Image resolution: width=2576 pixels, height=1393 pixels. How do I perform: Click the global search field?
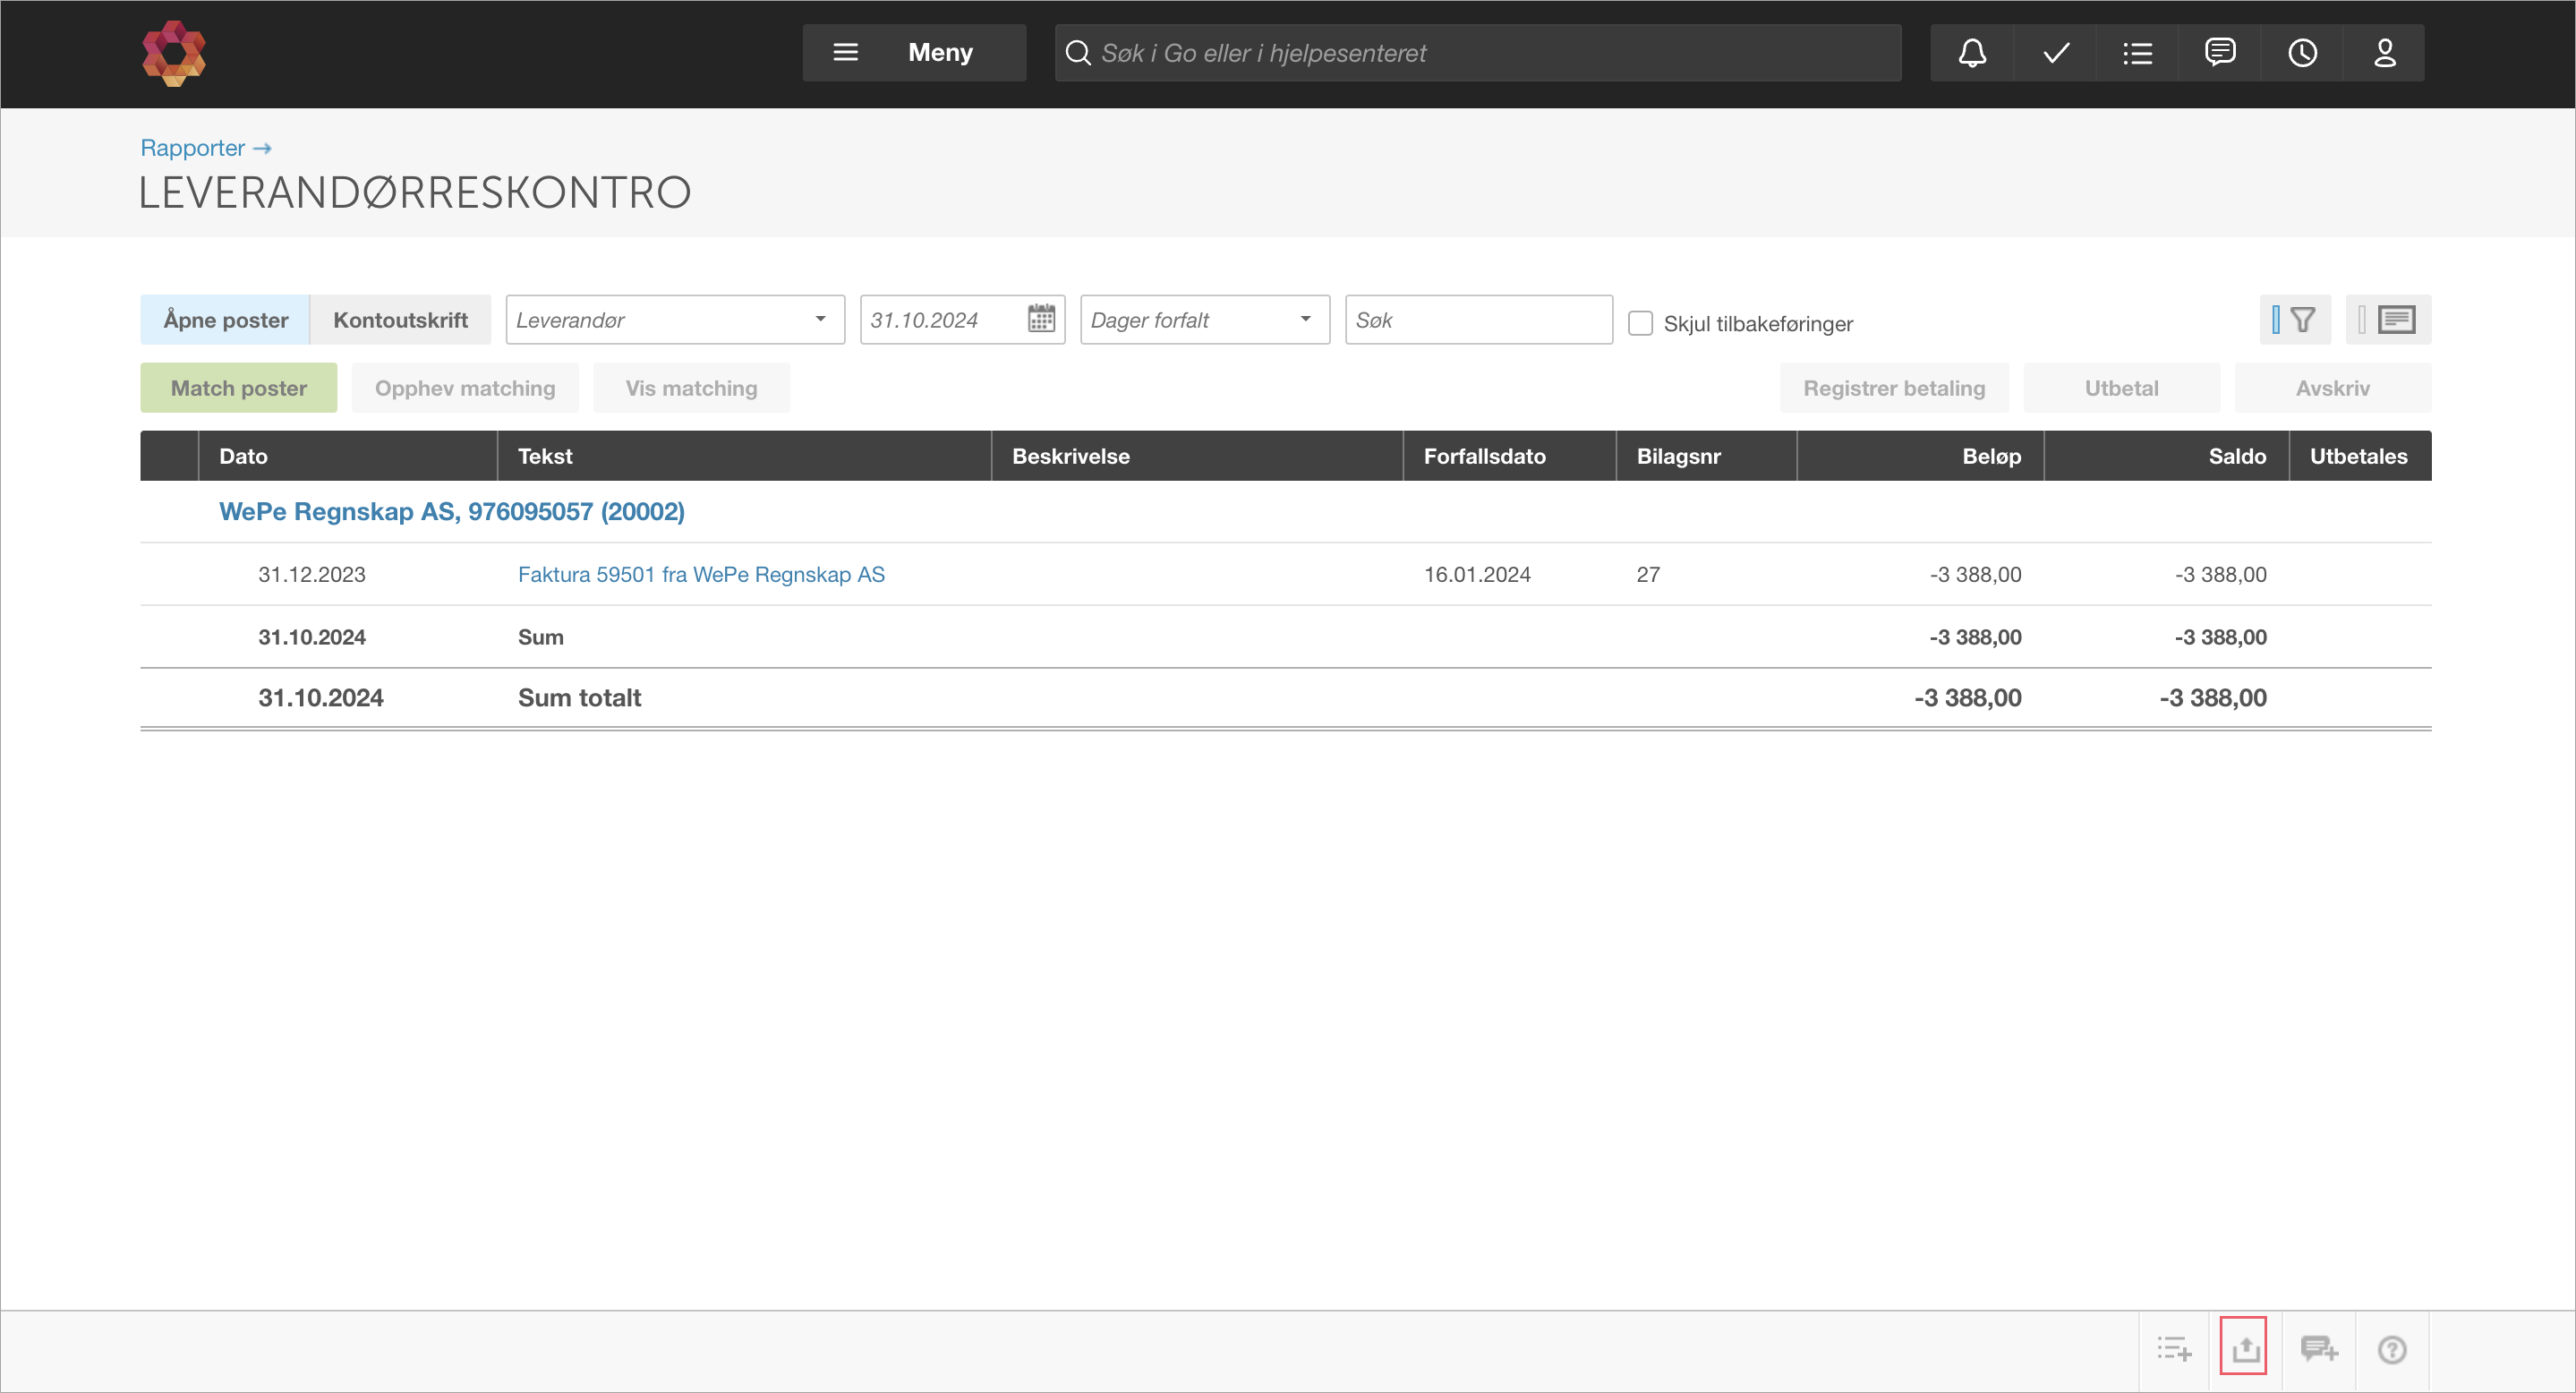1477,53
